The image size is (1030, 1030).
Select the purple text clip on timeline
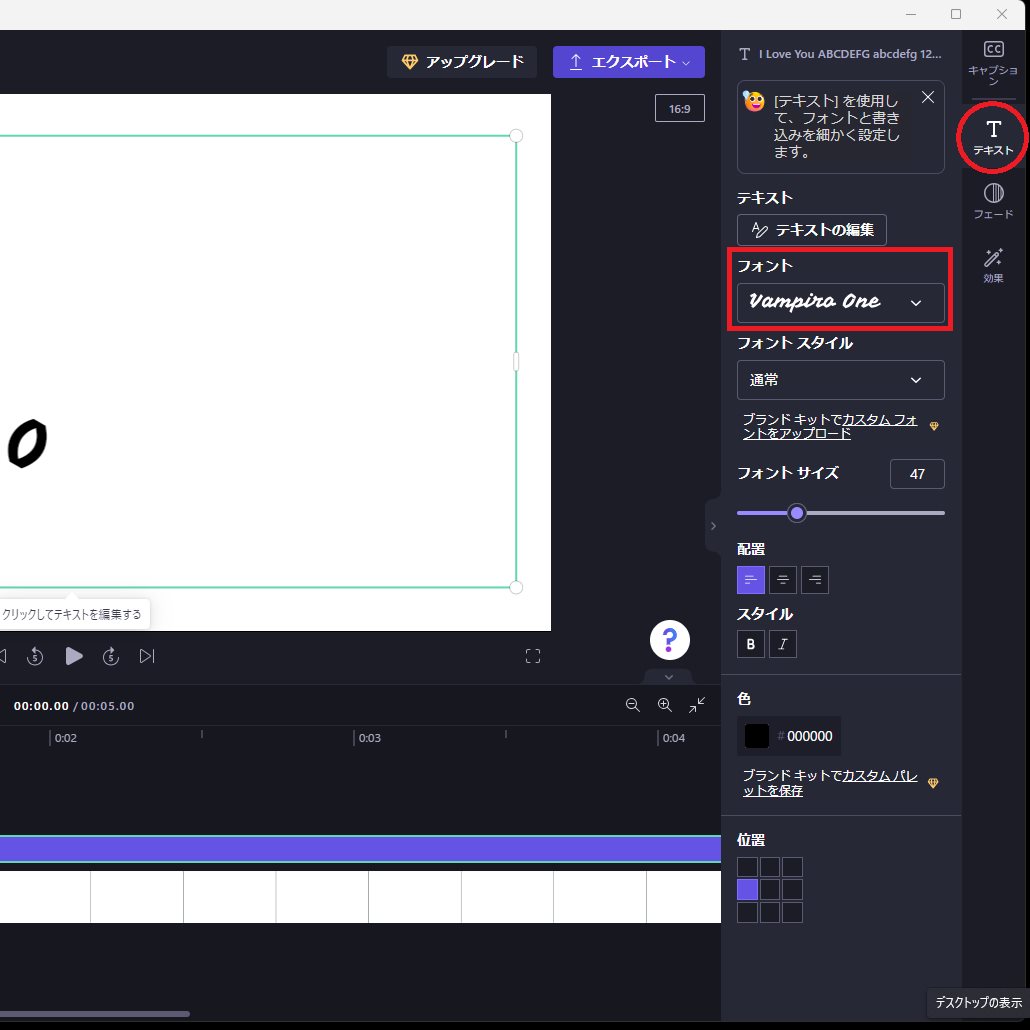(360, 849)
